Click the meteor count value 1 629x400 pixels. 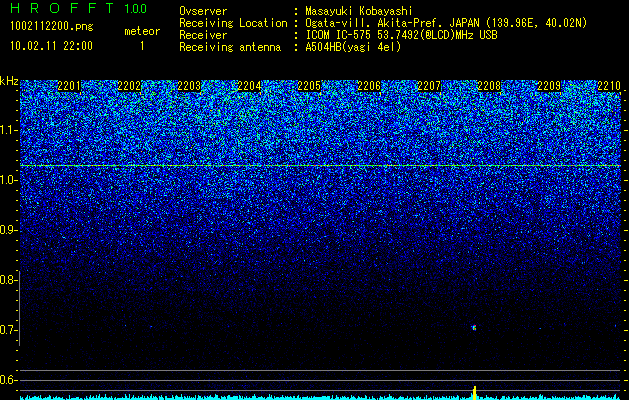142,46
